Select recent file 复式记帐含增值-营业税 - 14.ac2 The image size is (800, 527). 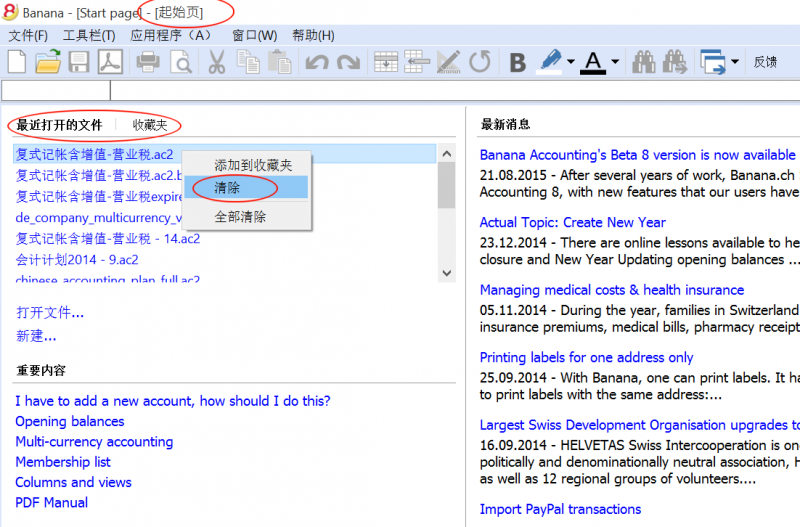(x=108, y=239)
